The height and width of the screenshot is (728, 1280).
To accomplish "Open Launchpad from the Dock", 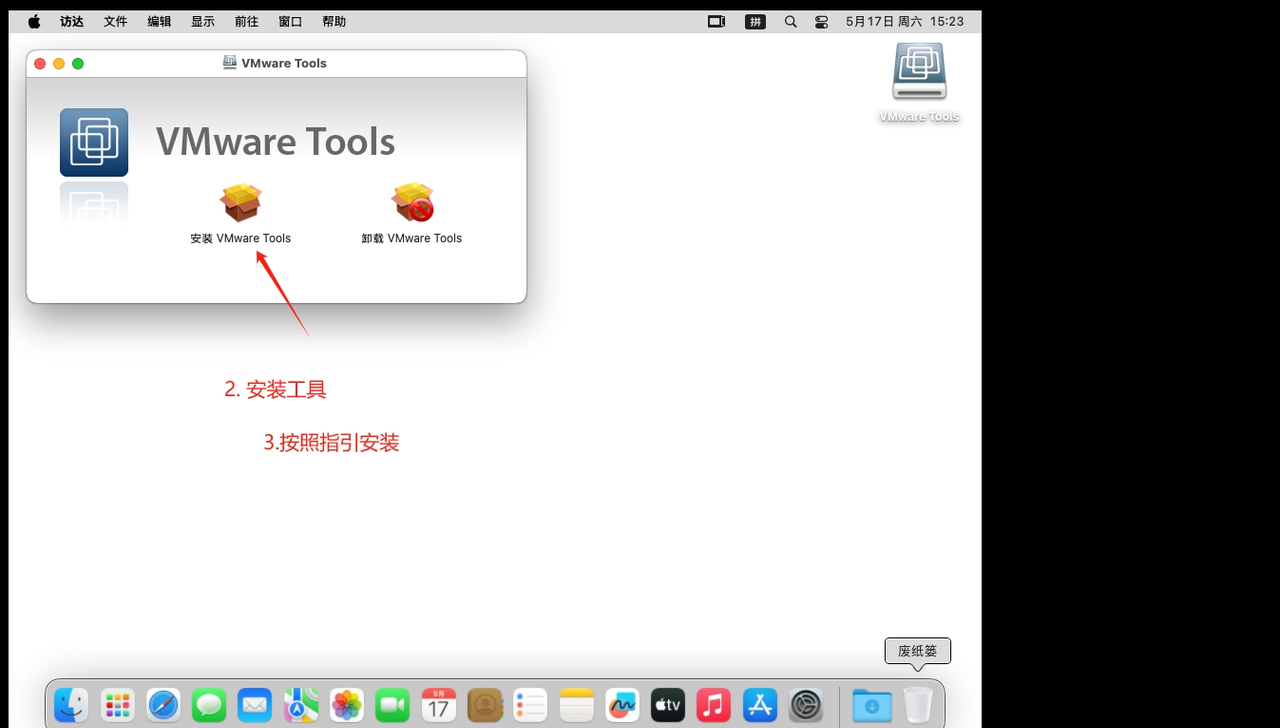I will pyautogui.click(x=117, y=705).
